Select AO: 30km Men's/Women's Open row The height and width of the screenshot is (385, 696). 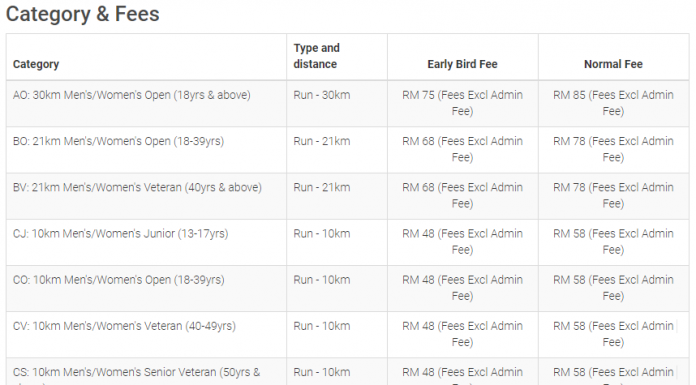348,103
